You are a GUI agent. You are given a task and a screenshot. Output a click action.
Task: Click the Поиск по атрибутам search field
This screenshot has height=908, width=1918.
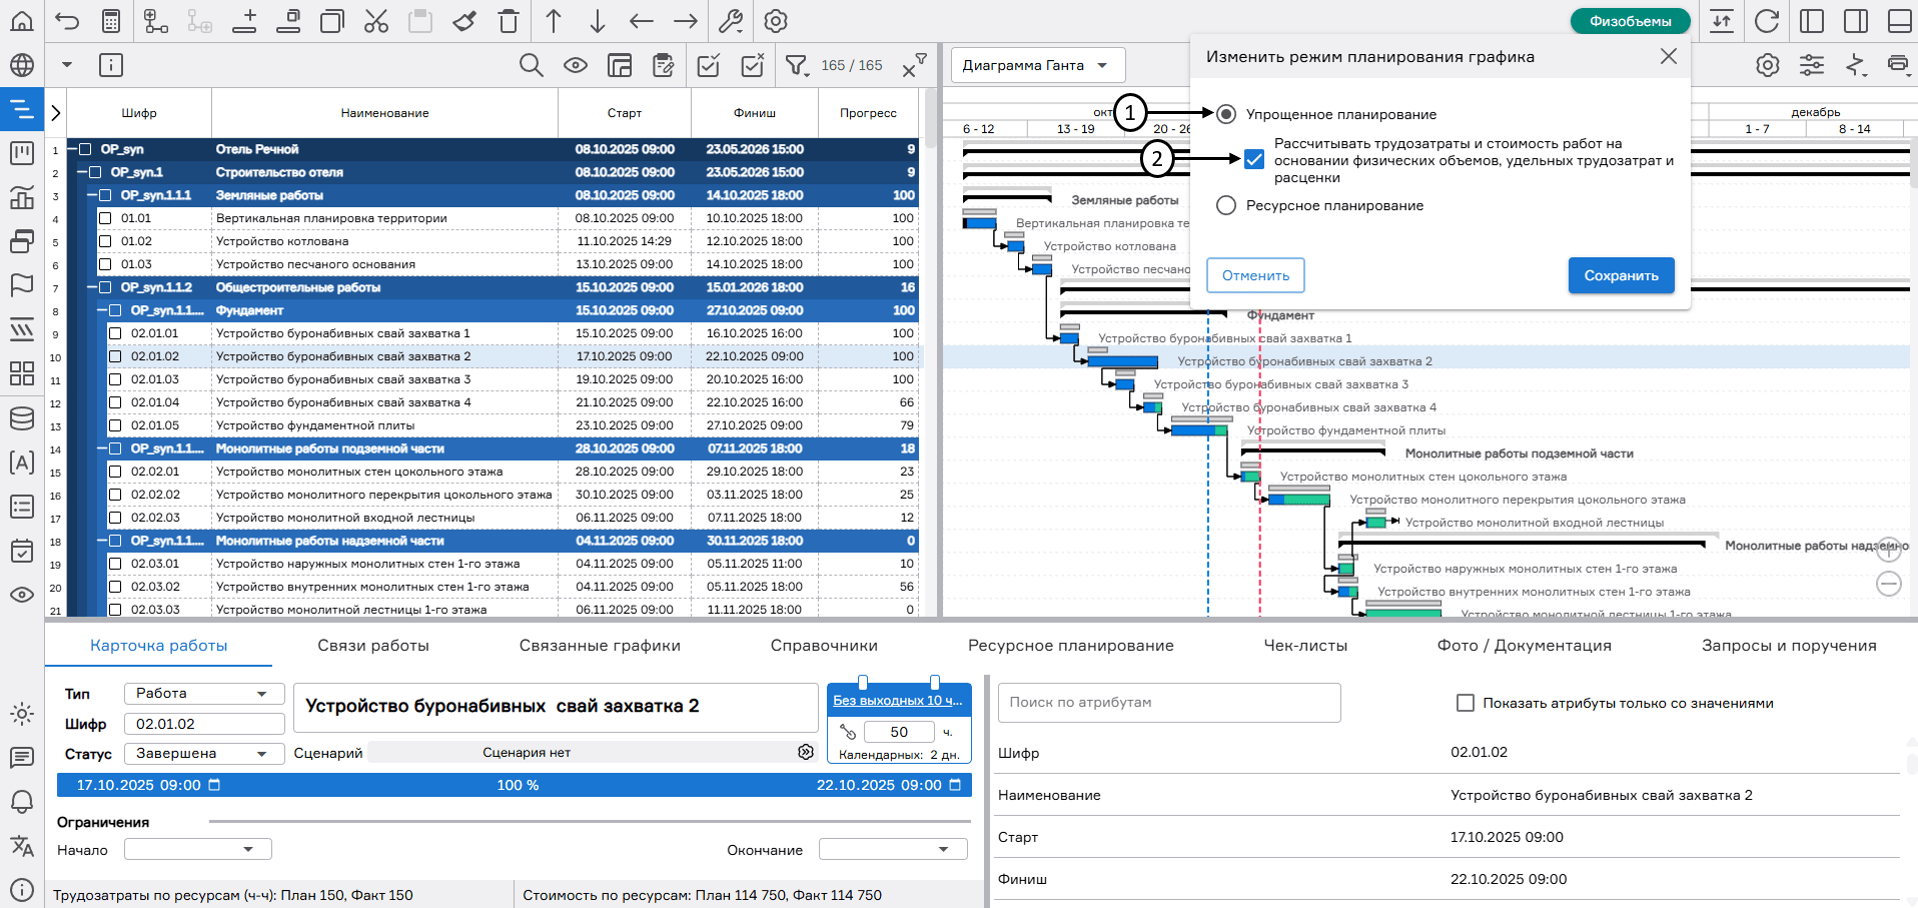click(1168, 703)
